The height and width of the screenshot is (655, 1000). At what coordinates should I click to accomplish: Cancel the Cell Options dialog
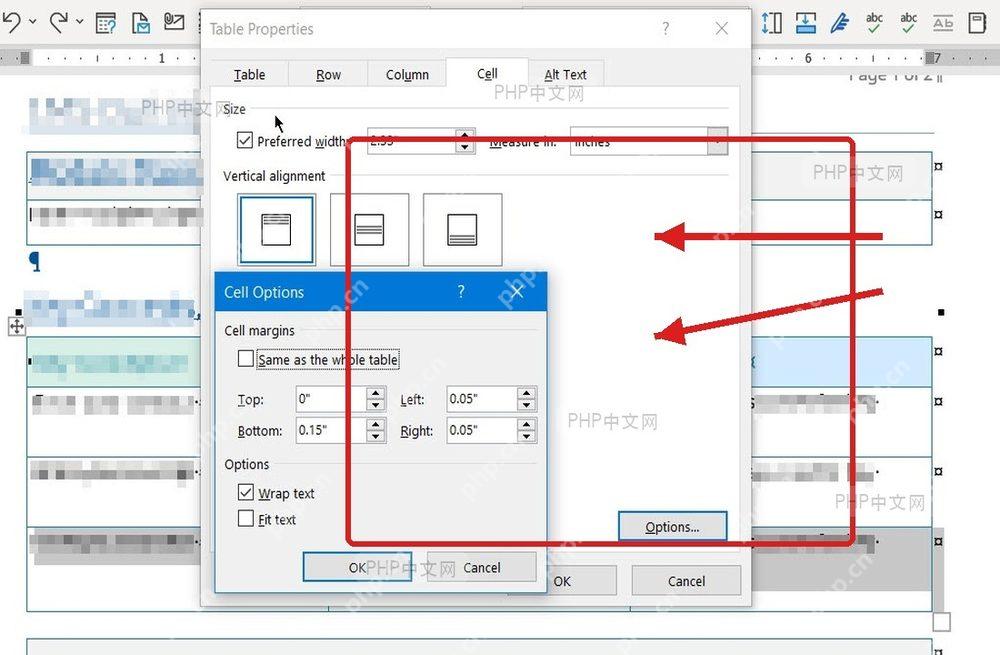(x=482, y=567)
